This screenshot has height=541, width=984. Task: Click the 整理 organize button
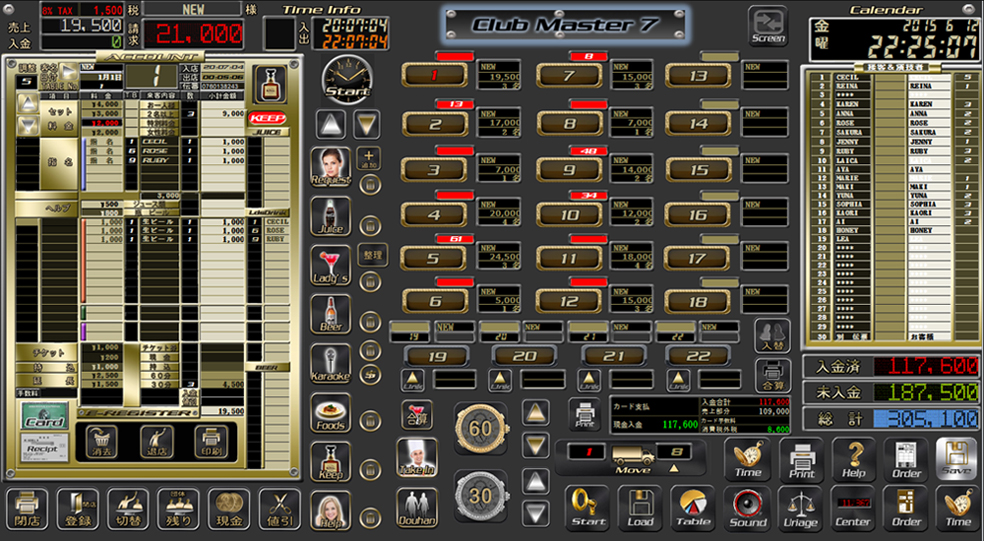(372, 255)
